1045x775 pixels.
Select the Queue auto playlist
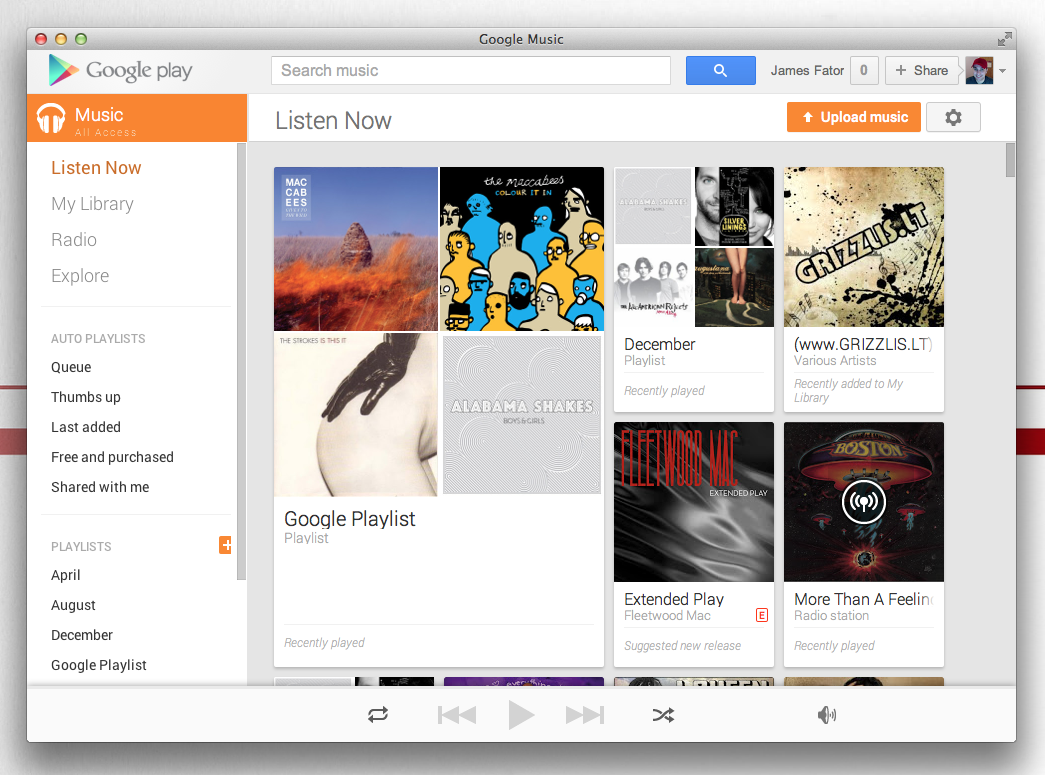tap(71, 367)
